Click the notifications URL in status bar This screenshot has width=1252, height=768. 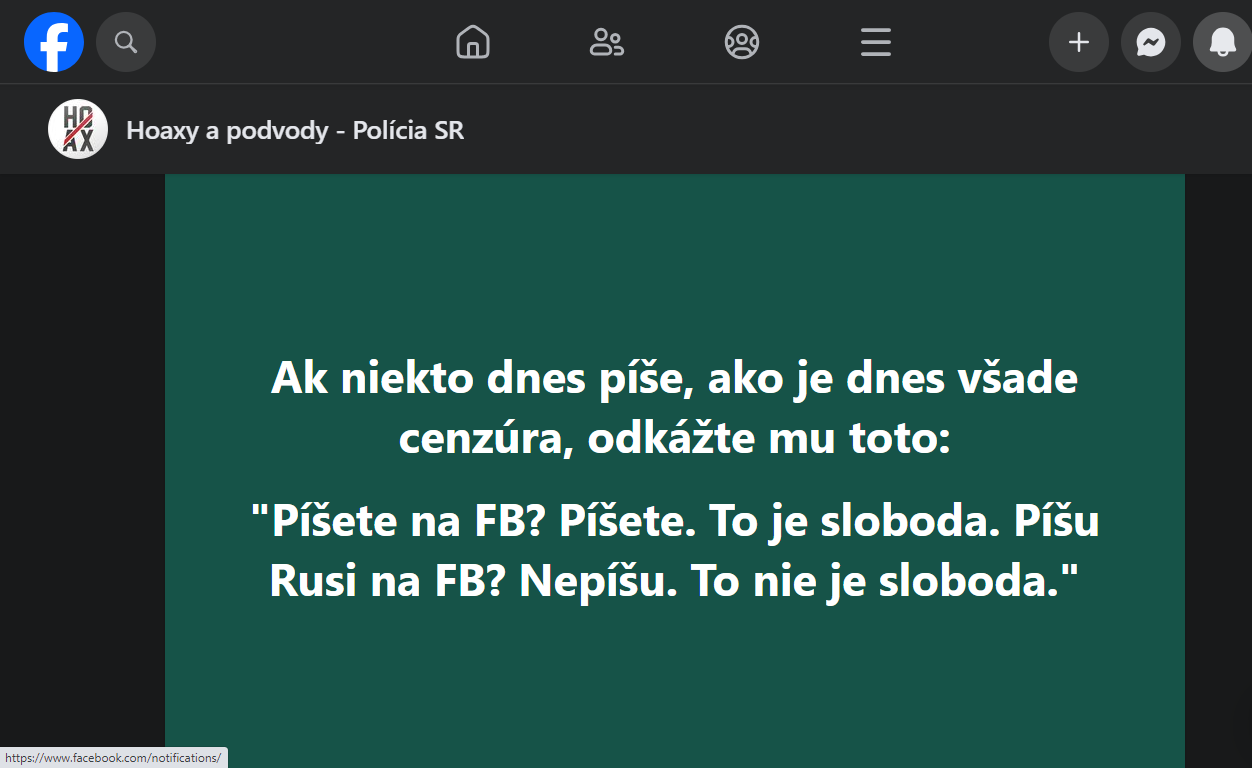(113, 758)
